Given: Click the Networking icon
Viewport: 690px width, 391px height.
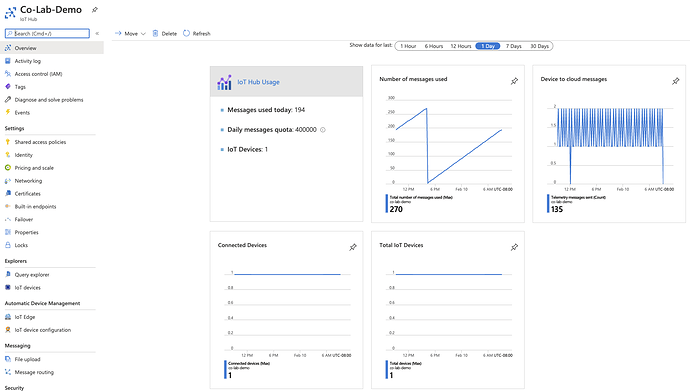Looking at the screenshot, I should [7, 181].
